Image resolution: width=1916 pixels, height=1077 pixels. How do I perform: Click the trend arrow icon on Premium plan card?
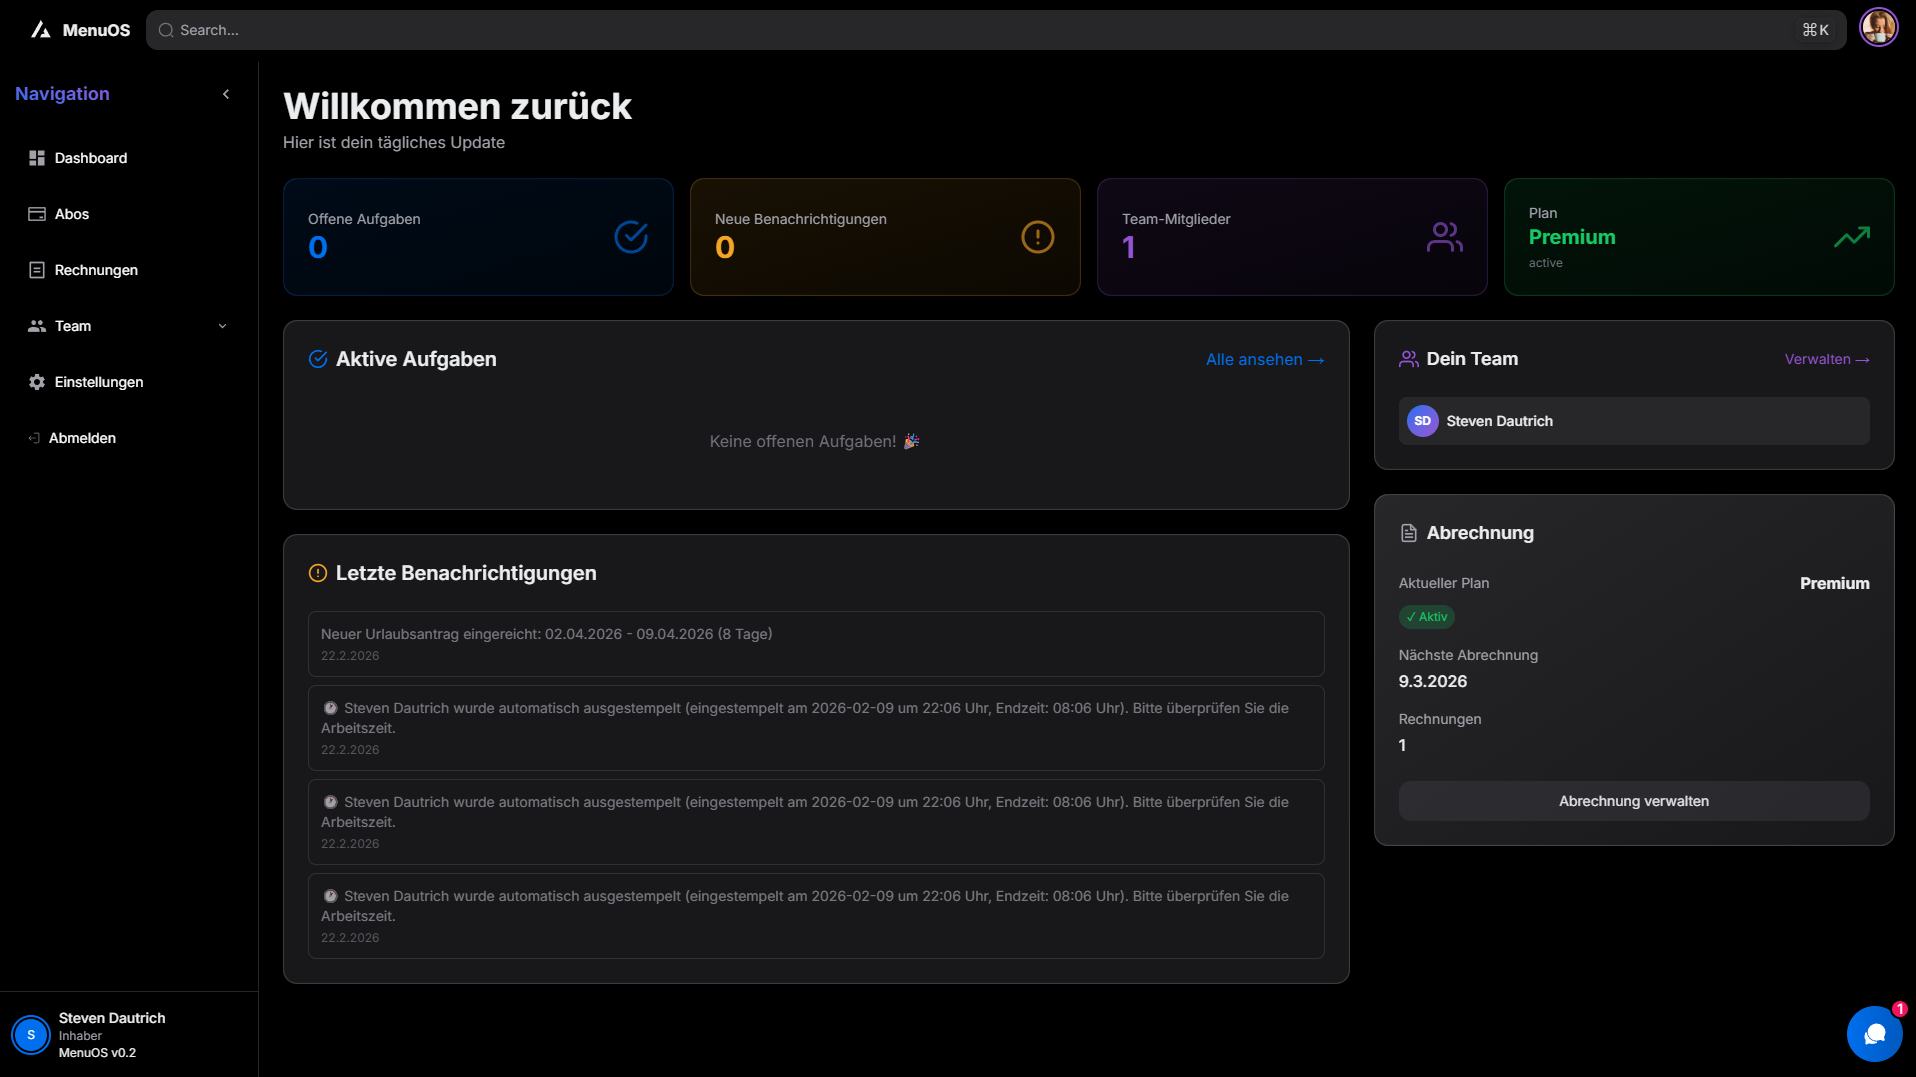point(1851,237)
